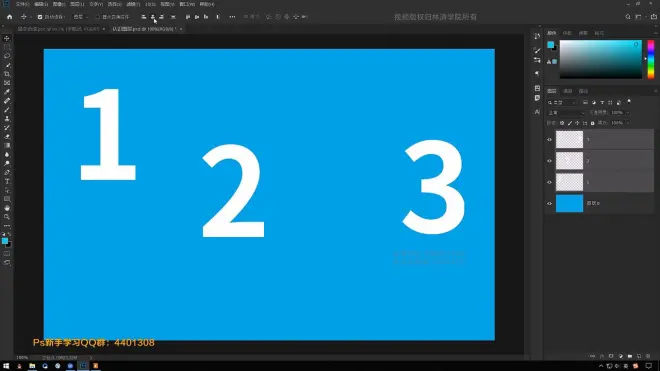Open Opacity slider dropdown arrow
Viewport: 660px width, 371px height.
pos(627,113)
